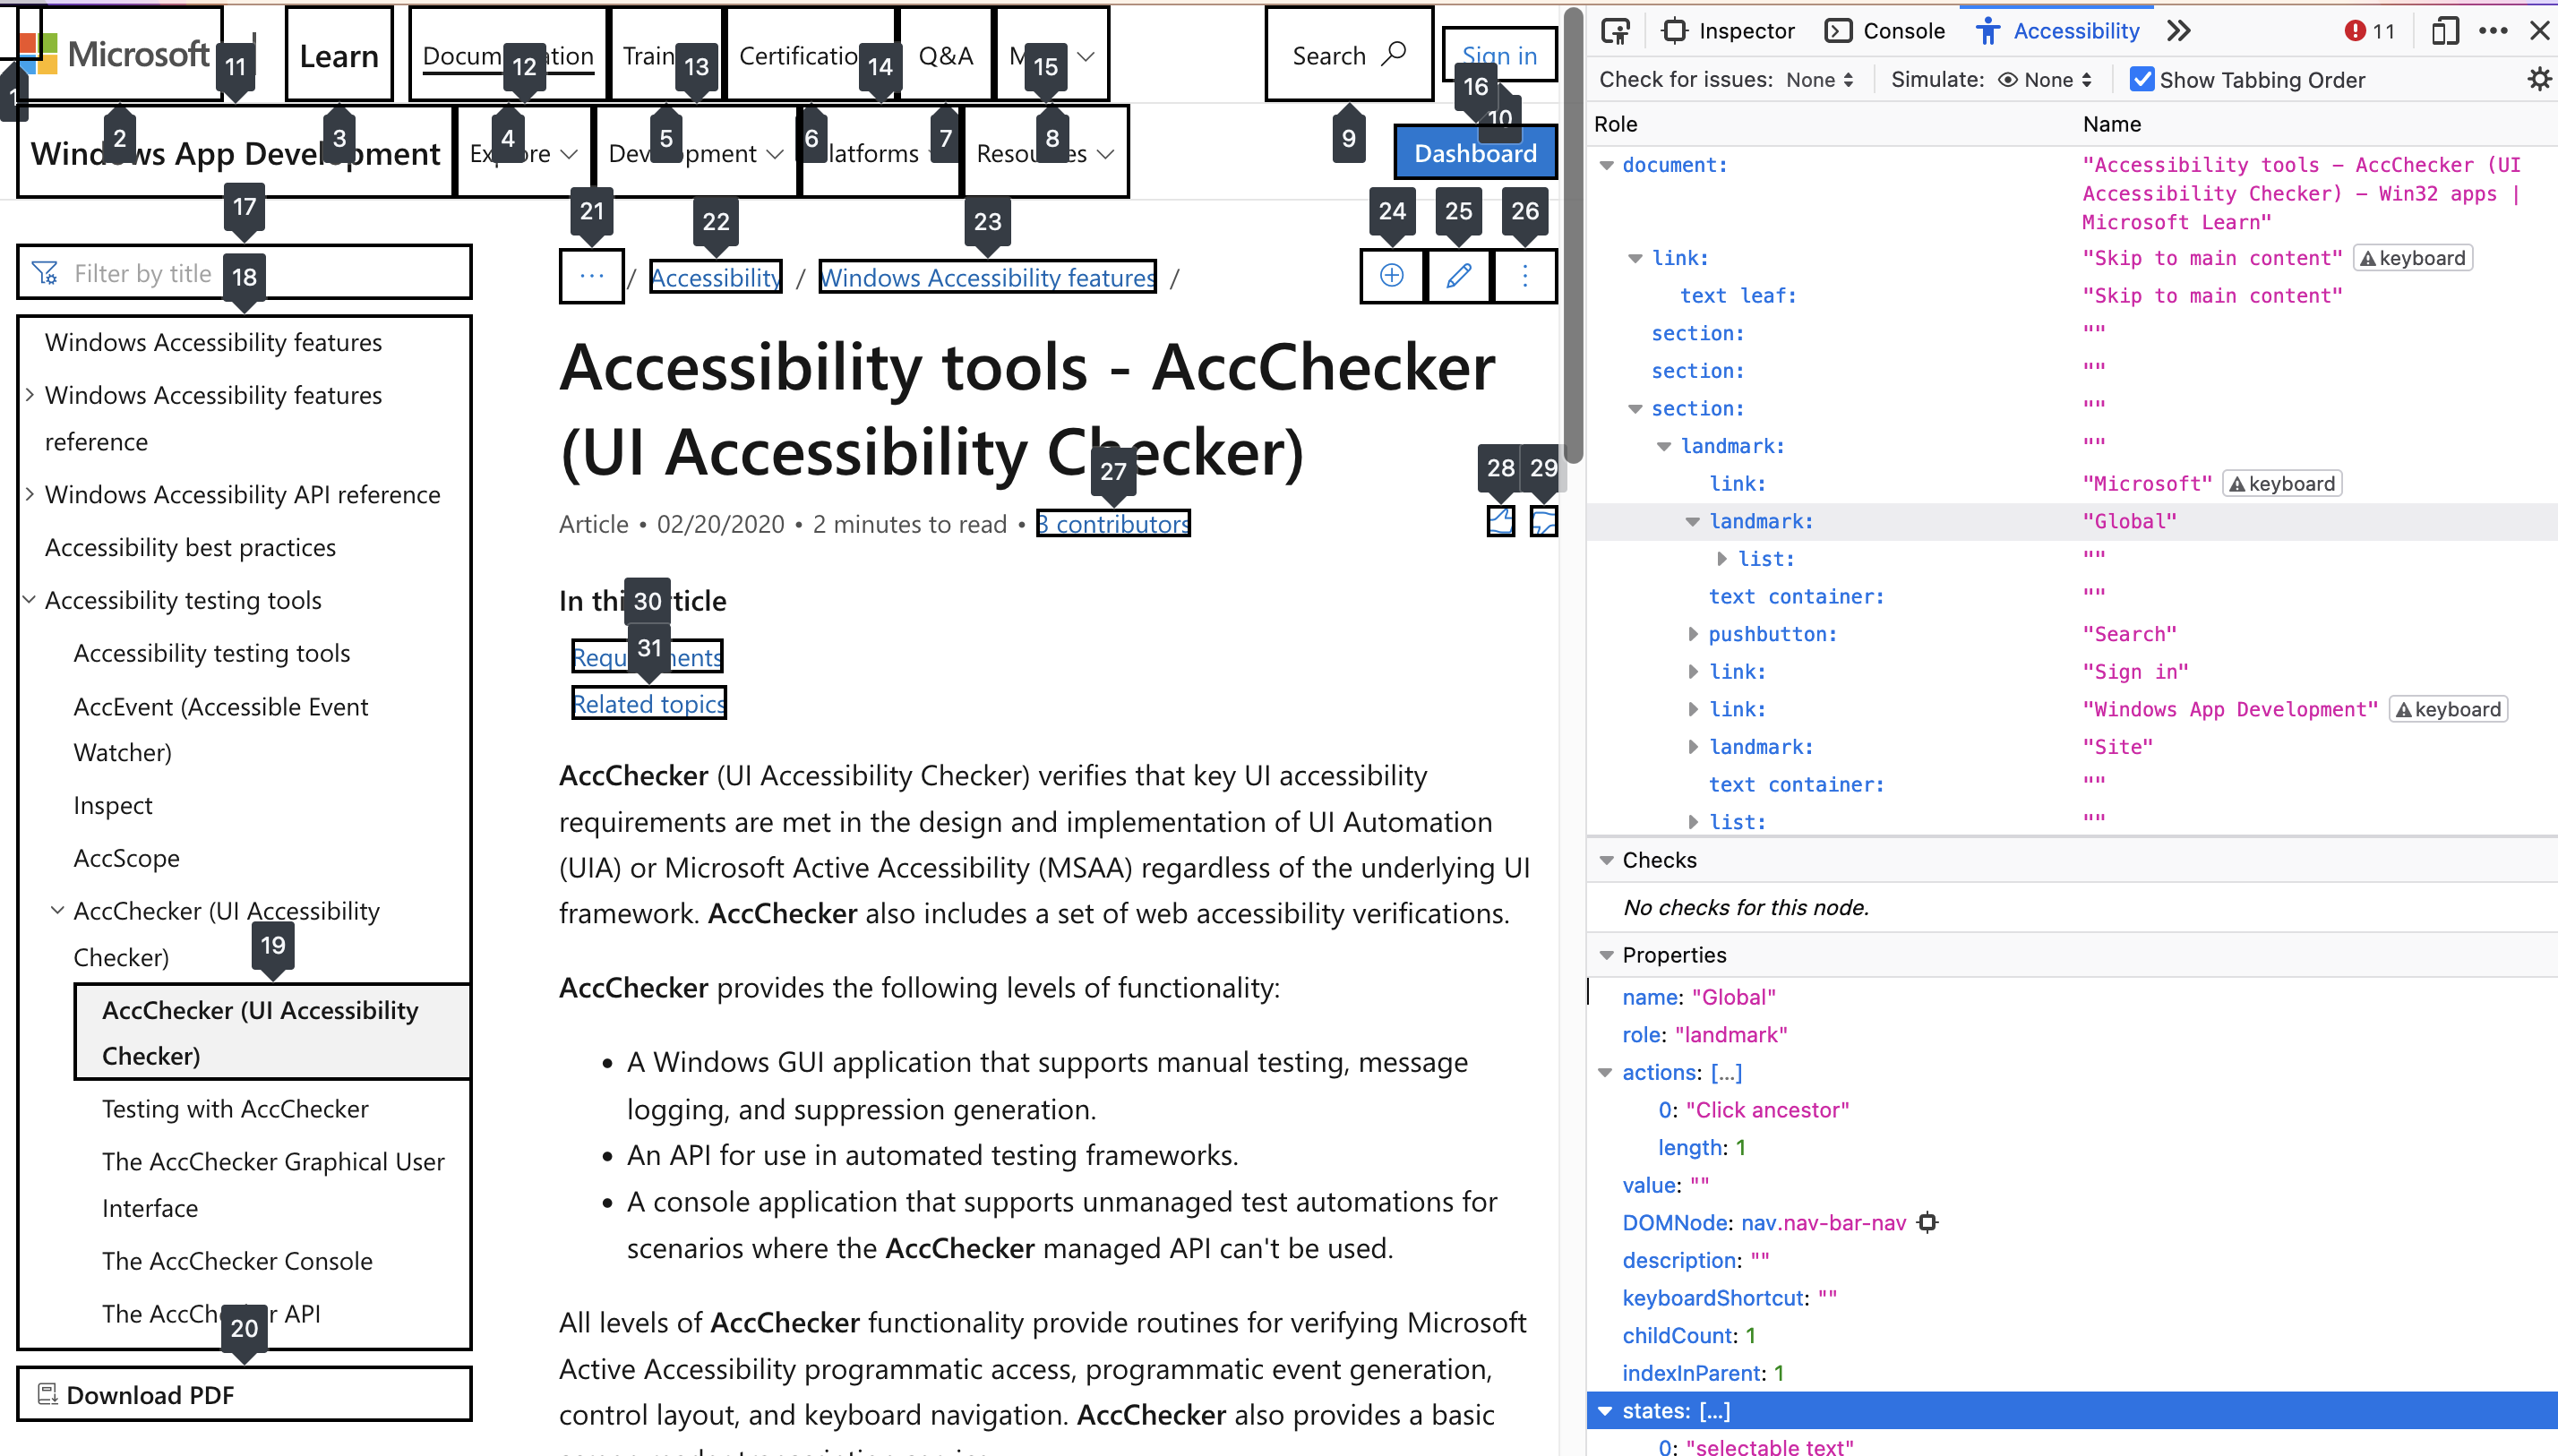2558x1456 pixels.
Task: Show more DevTools tabs with double chevron
Action: tap(2178, 31)
